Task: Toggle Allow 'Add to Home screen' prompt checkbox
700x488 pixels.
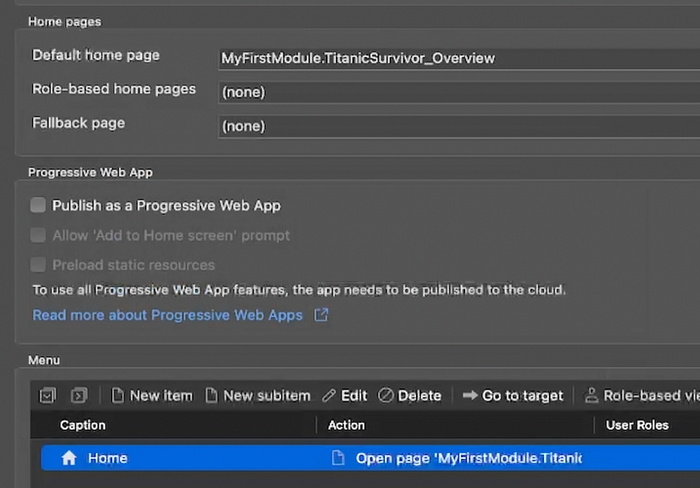Action: pyautogui.click(x=38, y=235)
